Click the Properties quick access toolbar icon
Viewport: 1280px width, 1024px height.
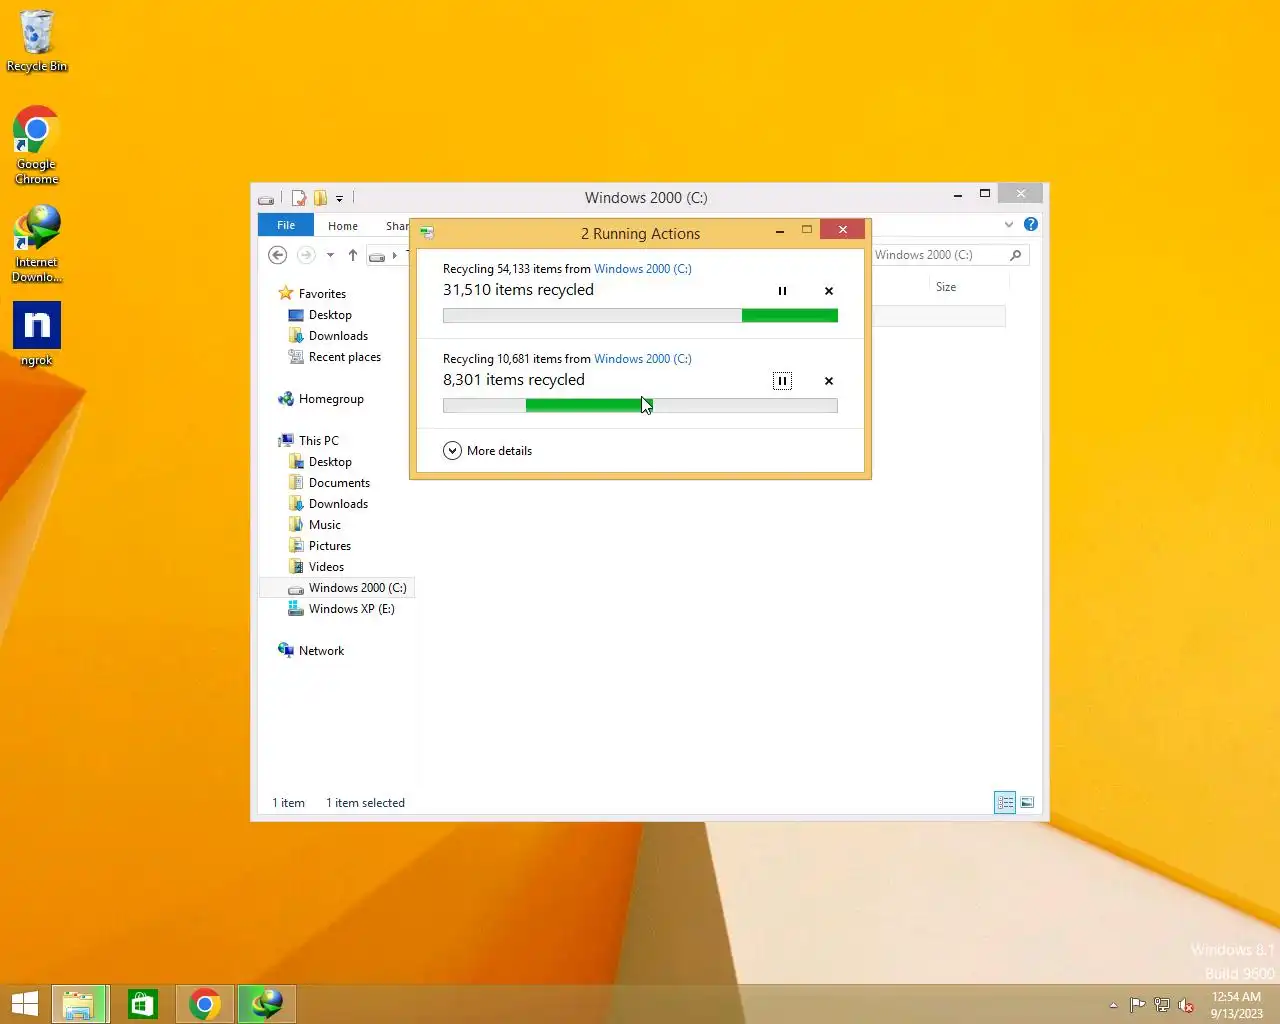[x=299, y=198]
